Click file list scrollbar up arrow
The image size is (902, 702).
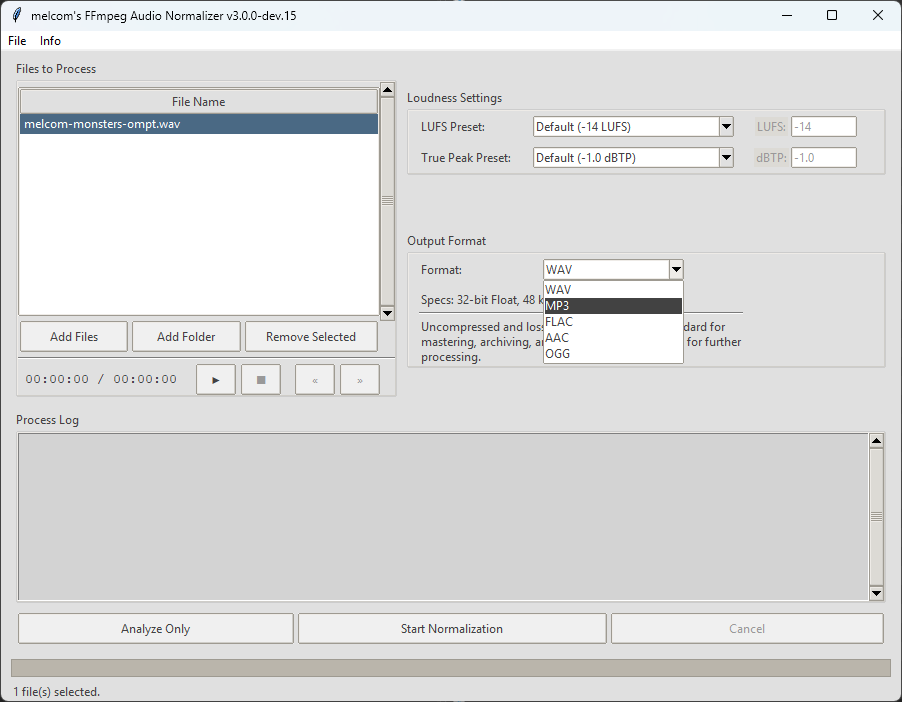[387, 91]
